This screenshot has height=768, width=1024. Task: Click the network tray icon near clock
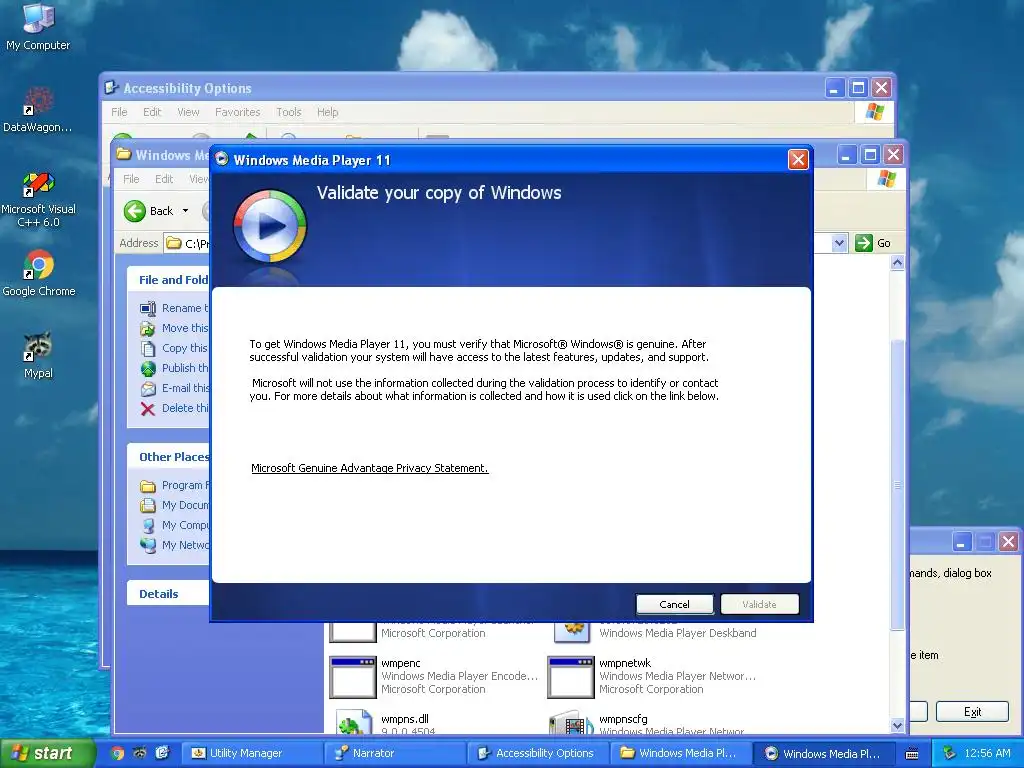(949, 753)
